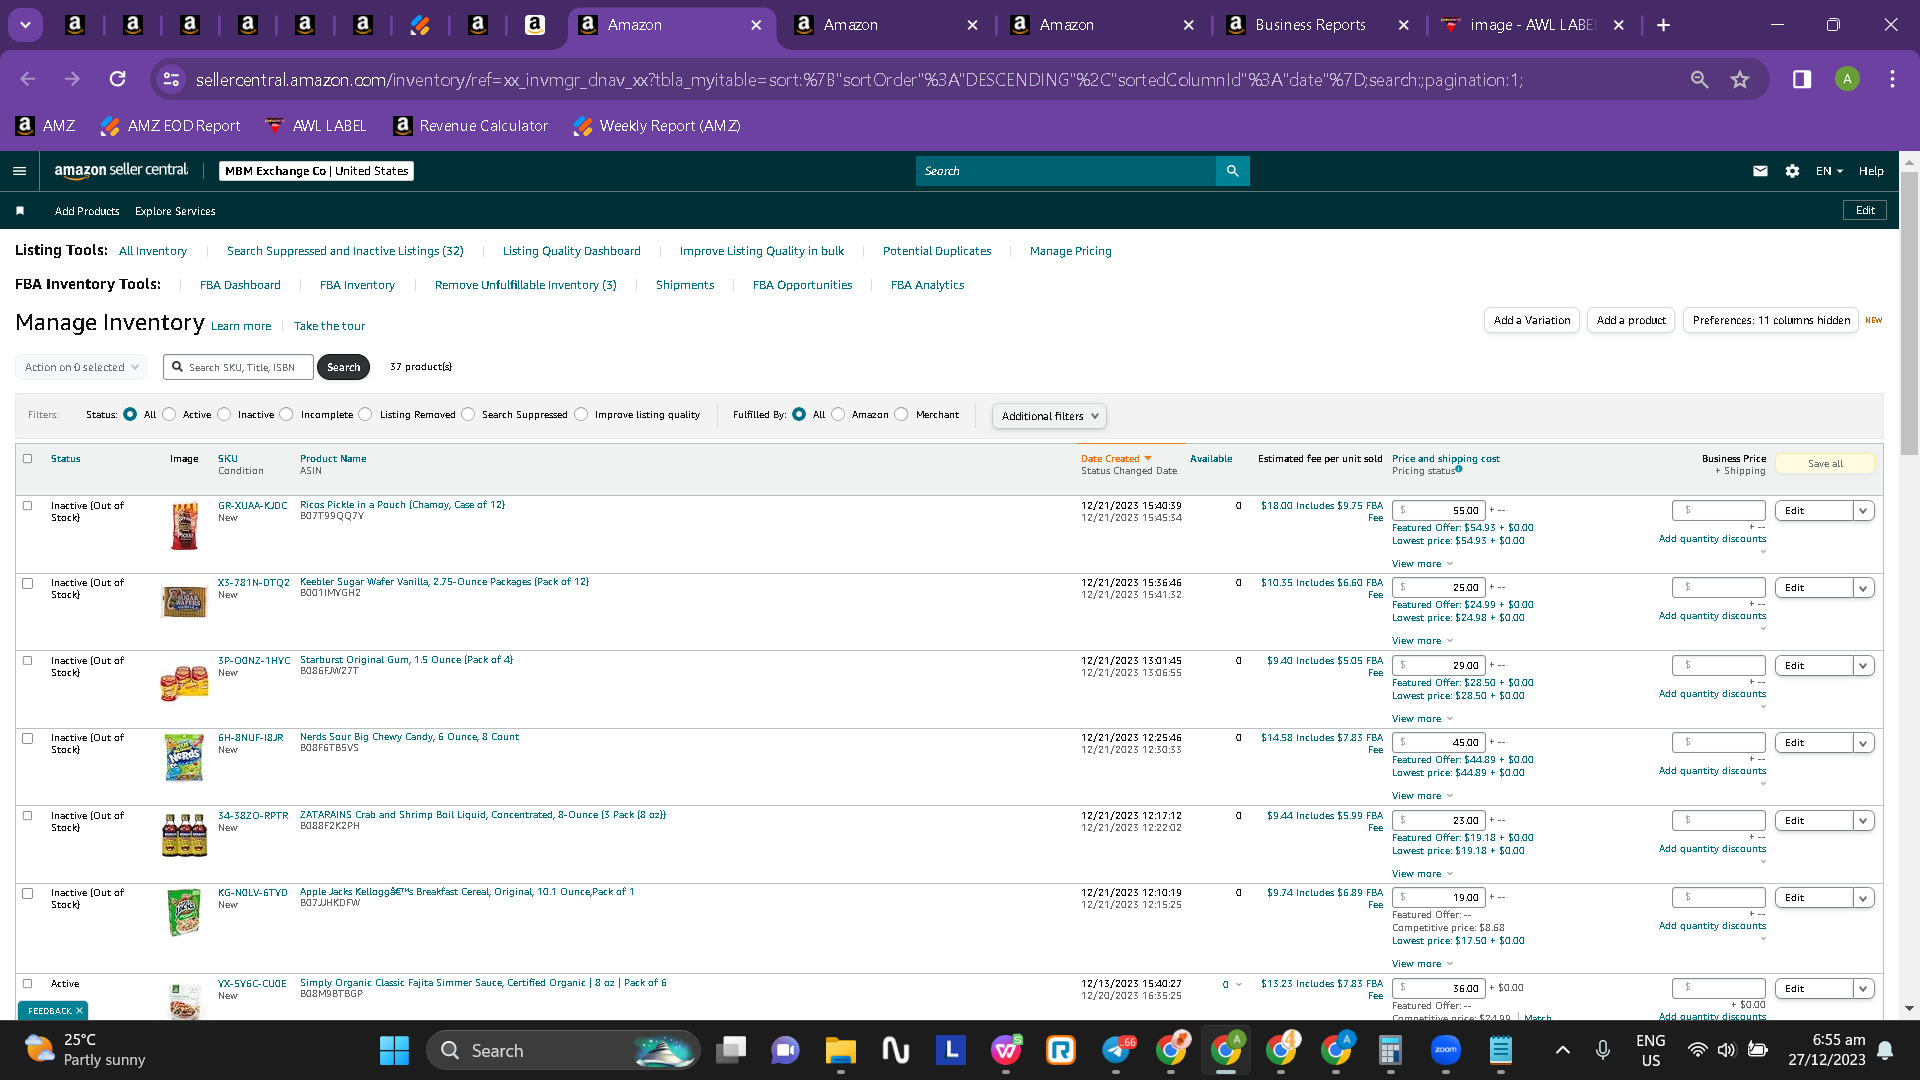1920x1080 pixels.
Task: Click the Wi-Fi network tray icon
Action: [1697, 1050]
